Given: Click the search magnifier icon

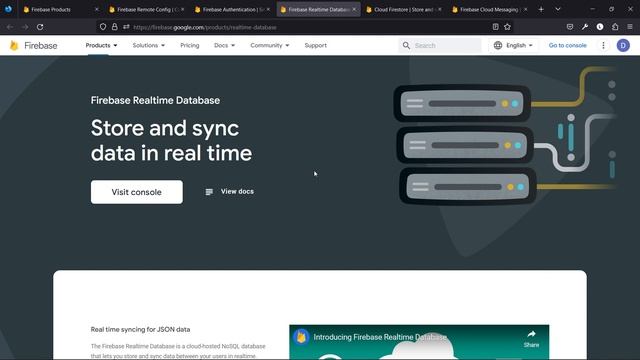Looking at the screenshot, I should 406,45.
